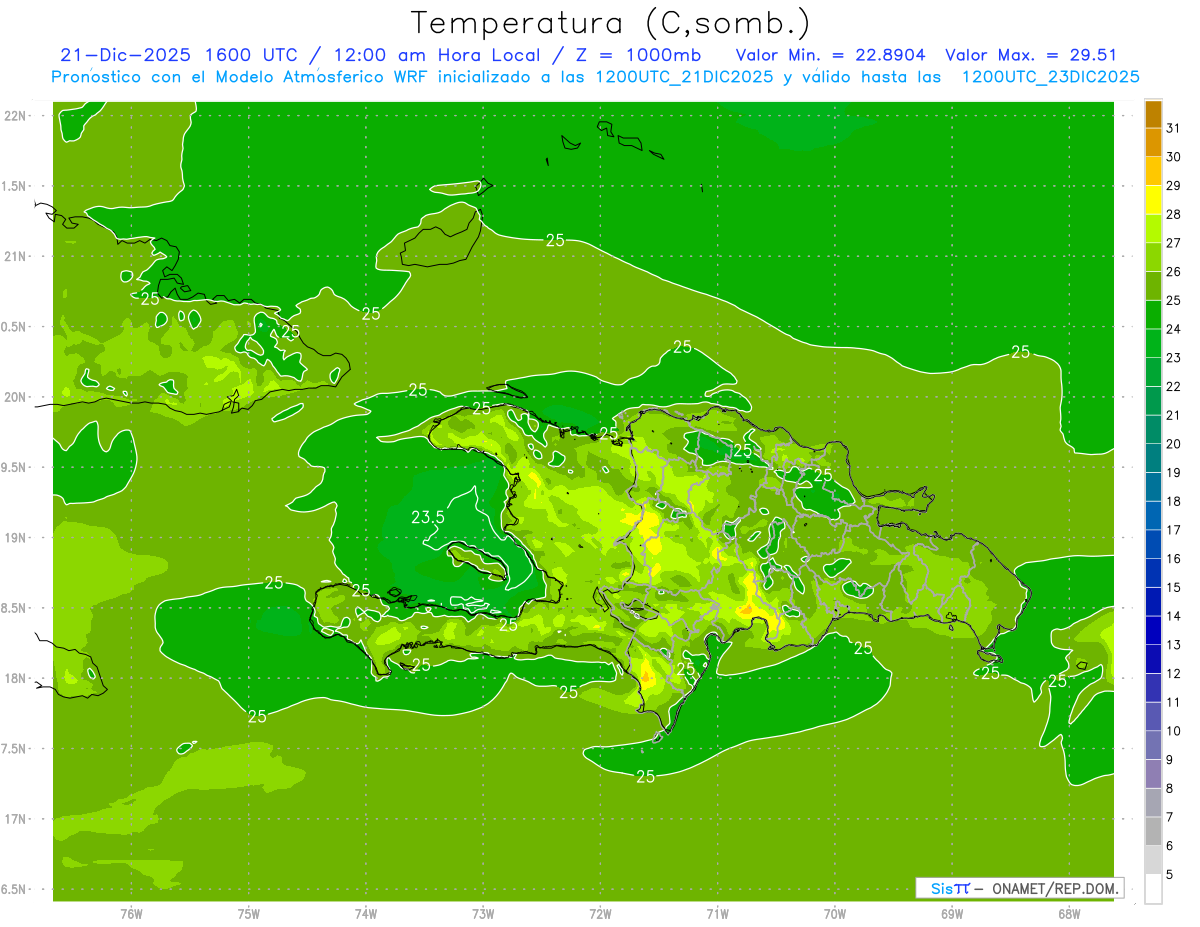1200x927 pixels.
Task: Click the "5" value on the color scale
Action: (1171, 875)
